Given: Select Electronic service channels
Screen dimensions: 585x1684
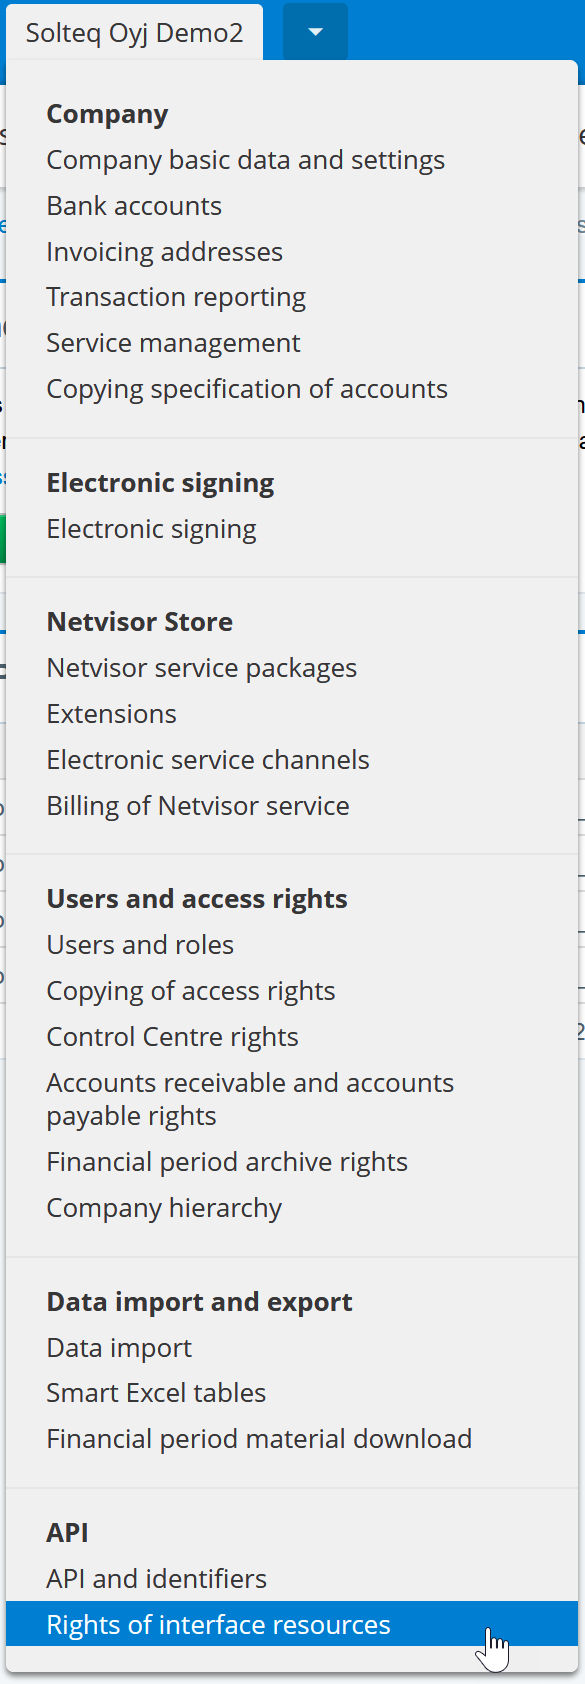Looking at the screenshot, I should [208, 760].
